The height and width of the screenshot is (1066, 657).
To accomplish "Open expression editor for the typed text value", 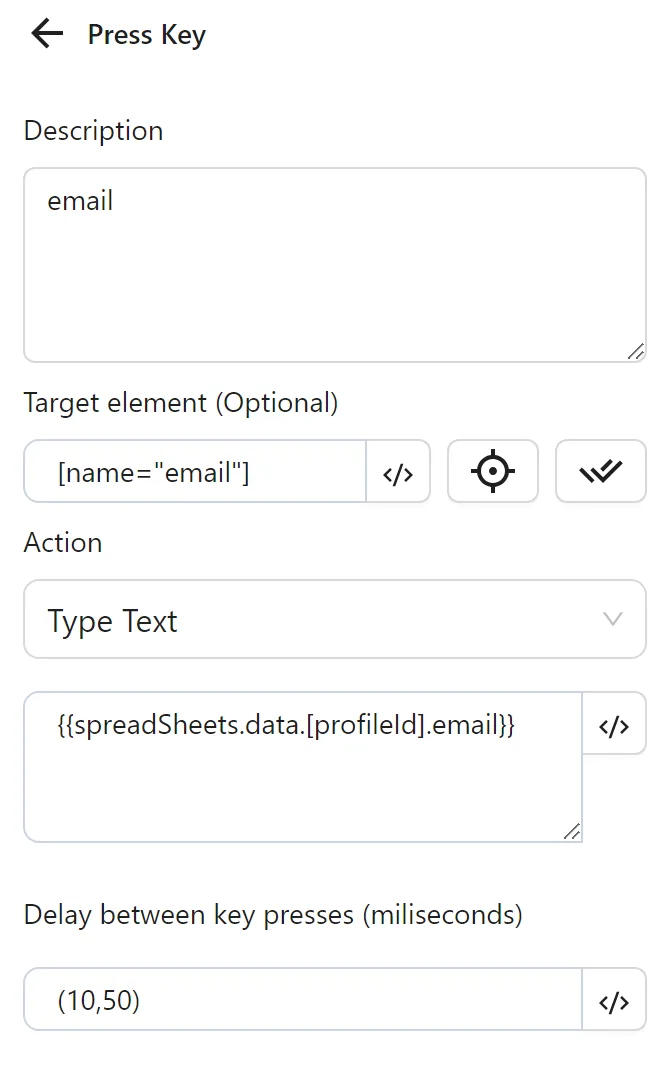I will click(x=614, y=724).
